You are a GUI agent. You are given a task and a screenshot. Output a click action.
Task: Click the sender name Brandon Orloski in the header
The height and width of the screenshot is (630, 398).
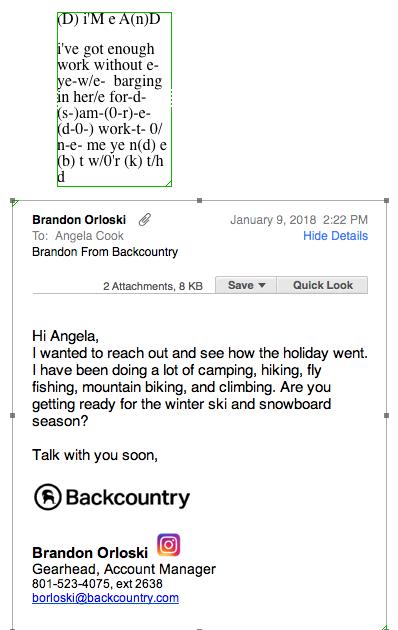click(x=79, y=220)
